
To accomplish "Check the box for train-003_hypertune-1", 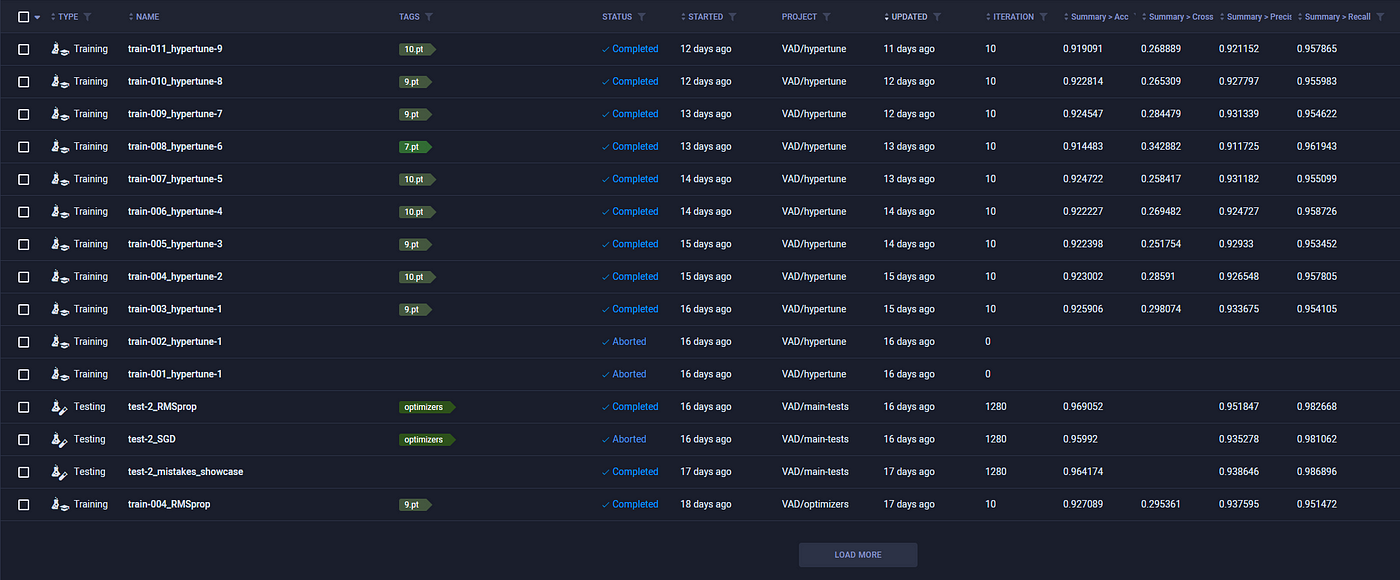I will pyautogui.click(x=24, y=309).
